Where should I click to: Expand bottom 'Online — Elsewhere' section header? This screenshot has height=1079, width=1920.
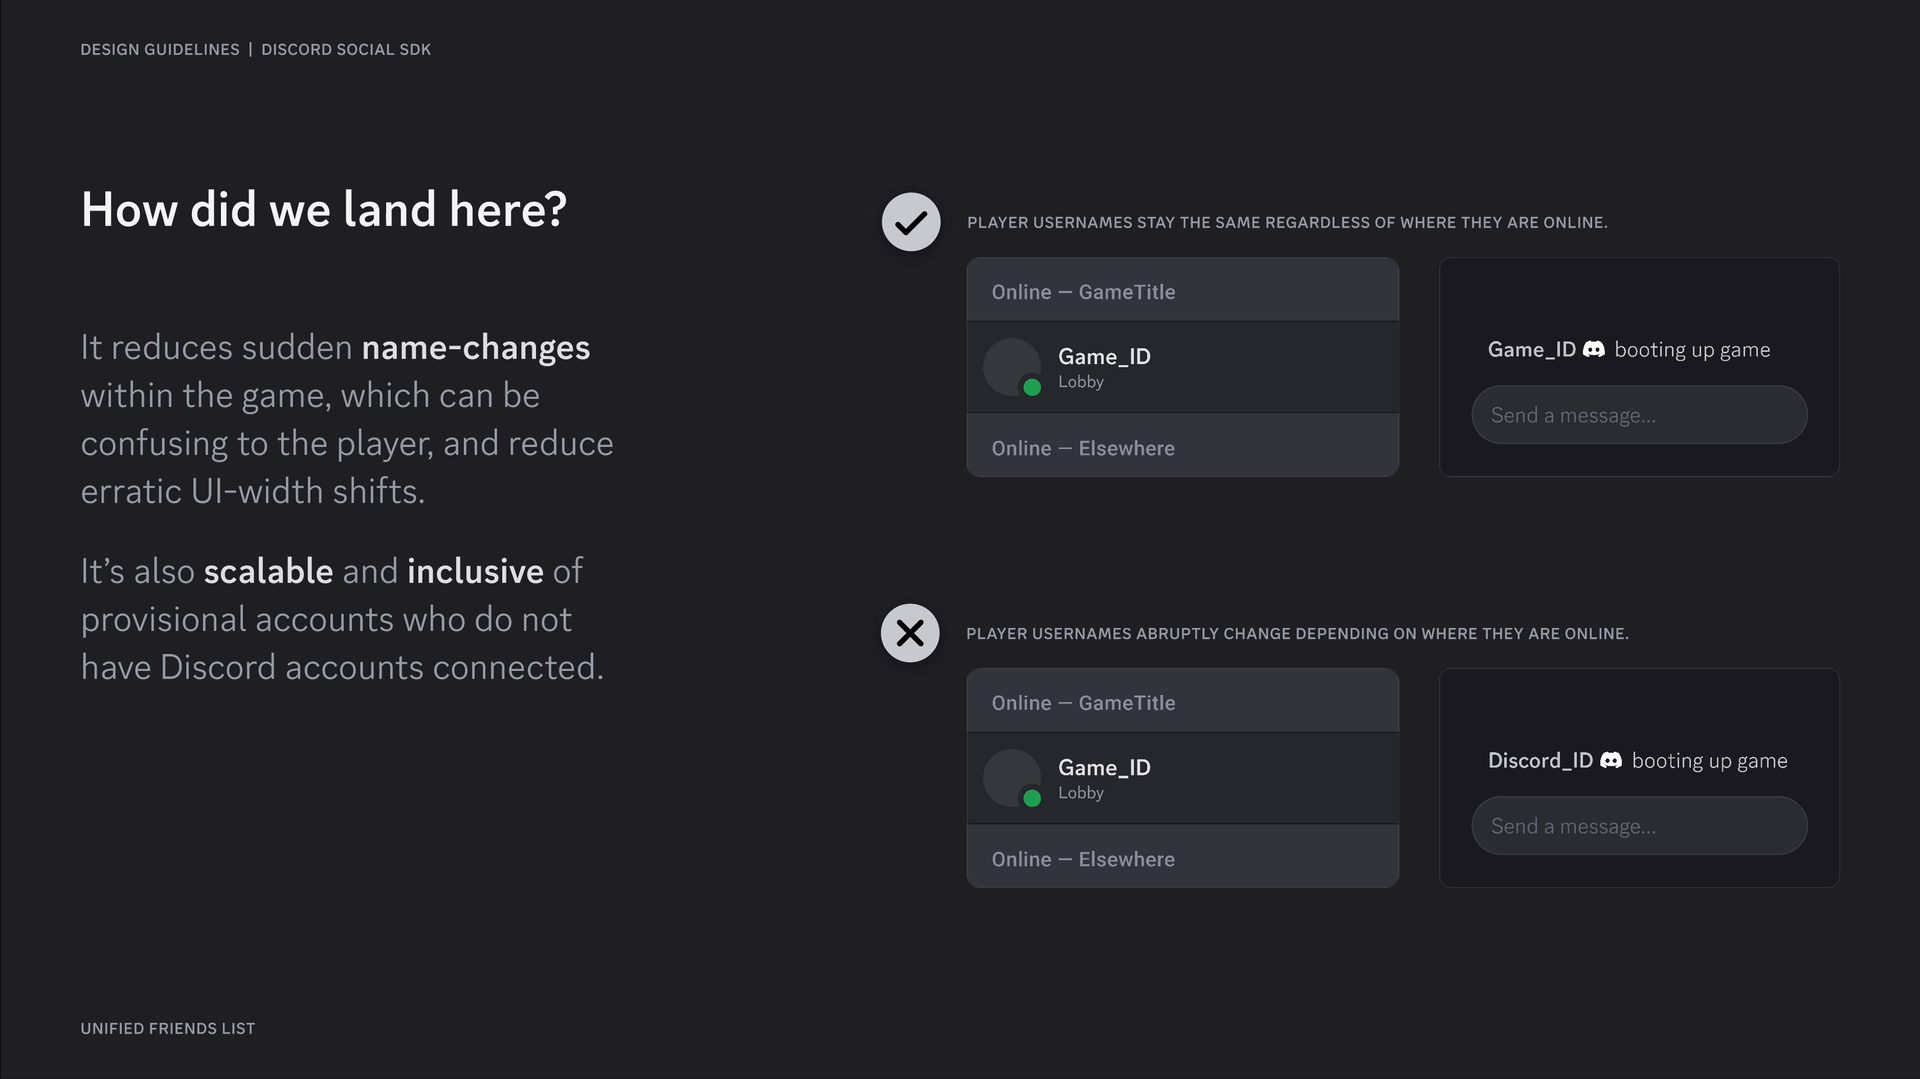pyautogui.click(x=1182, y=858)
